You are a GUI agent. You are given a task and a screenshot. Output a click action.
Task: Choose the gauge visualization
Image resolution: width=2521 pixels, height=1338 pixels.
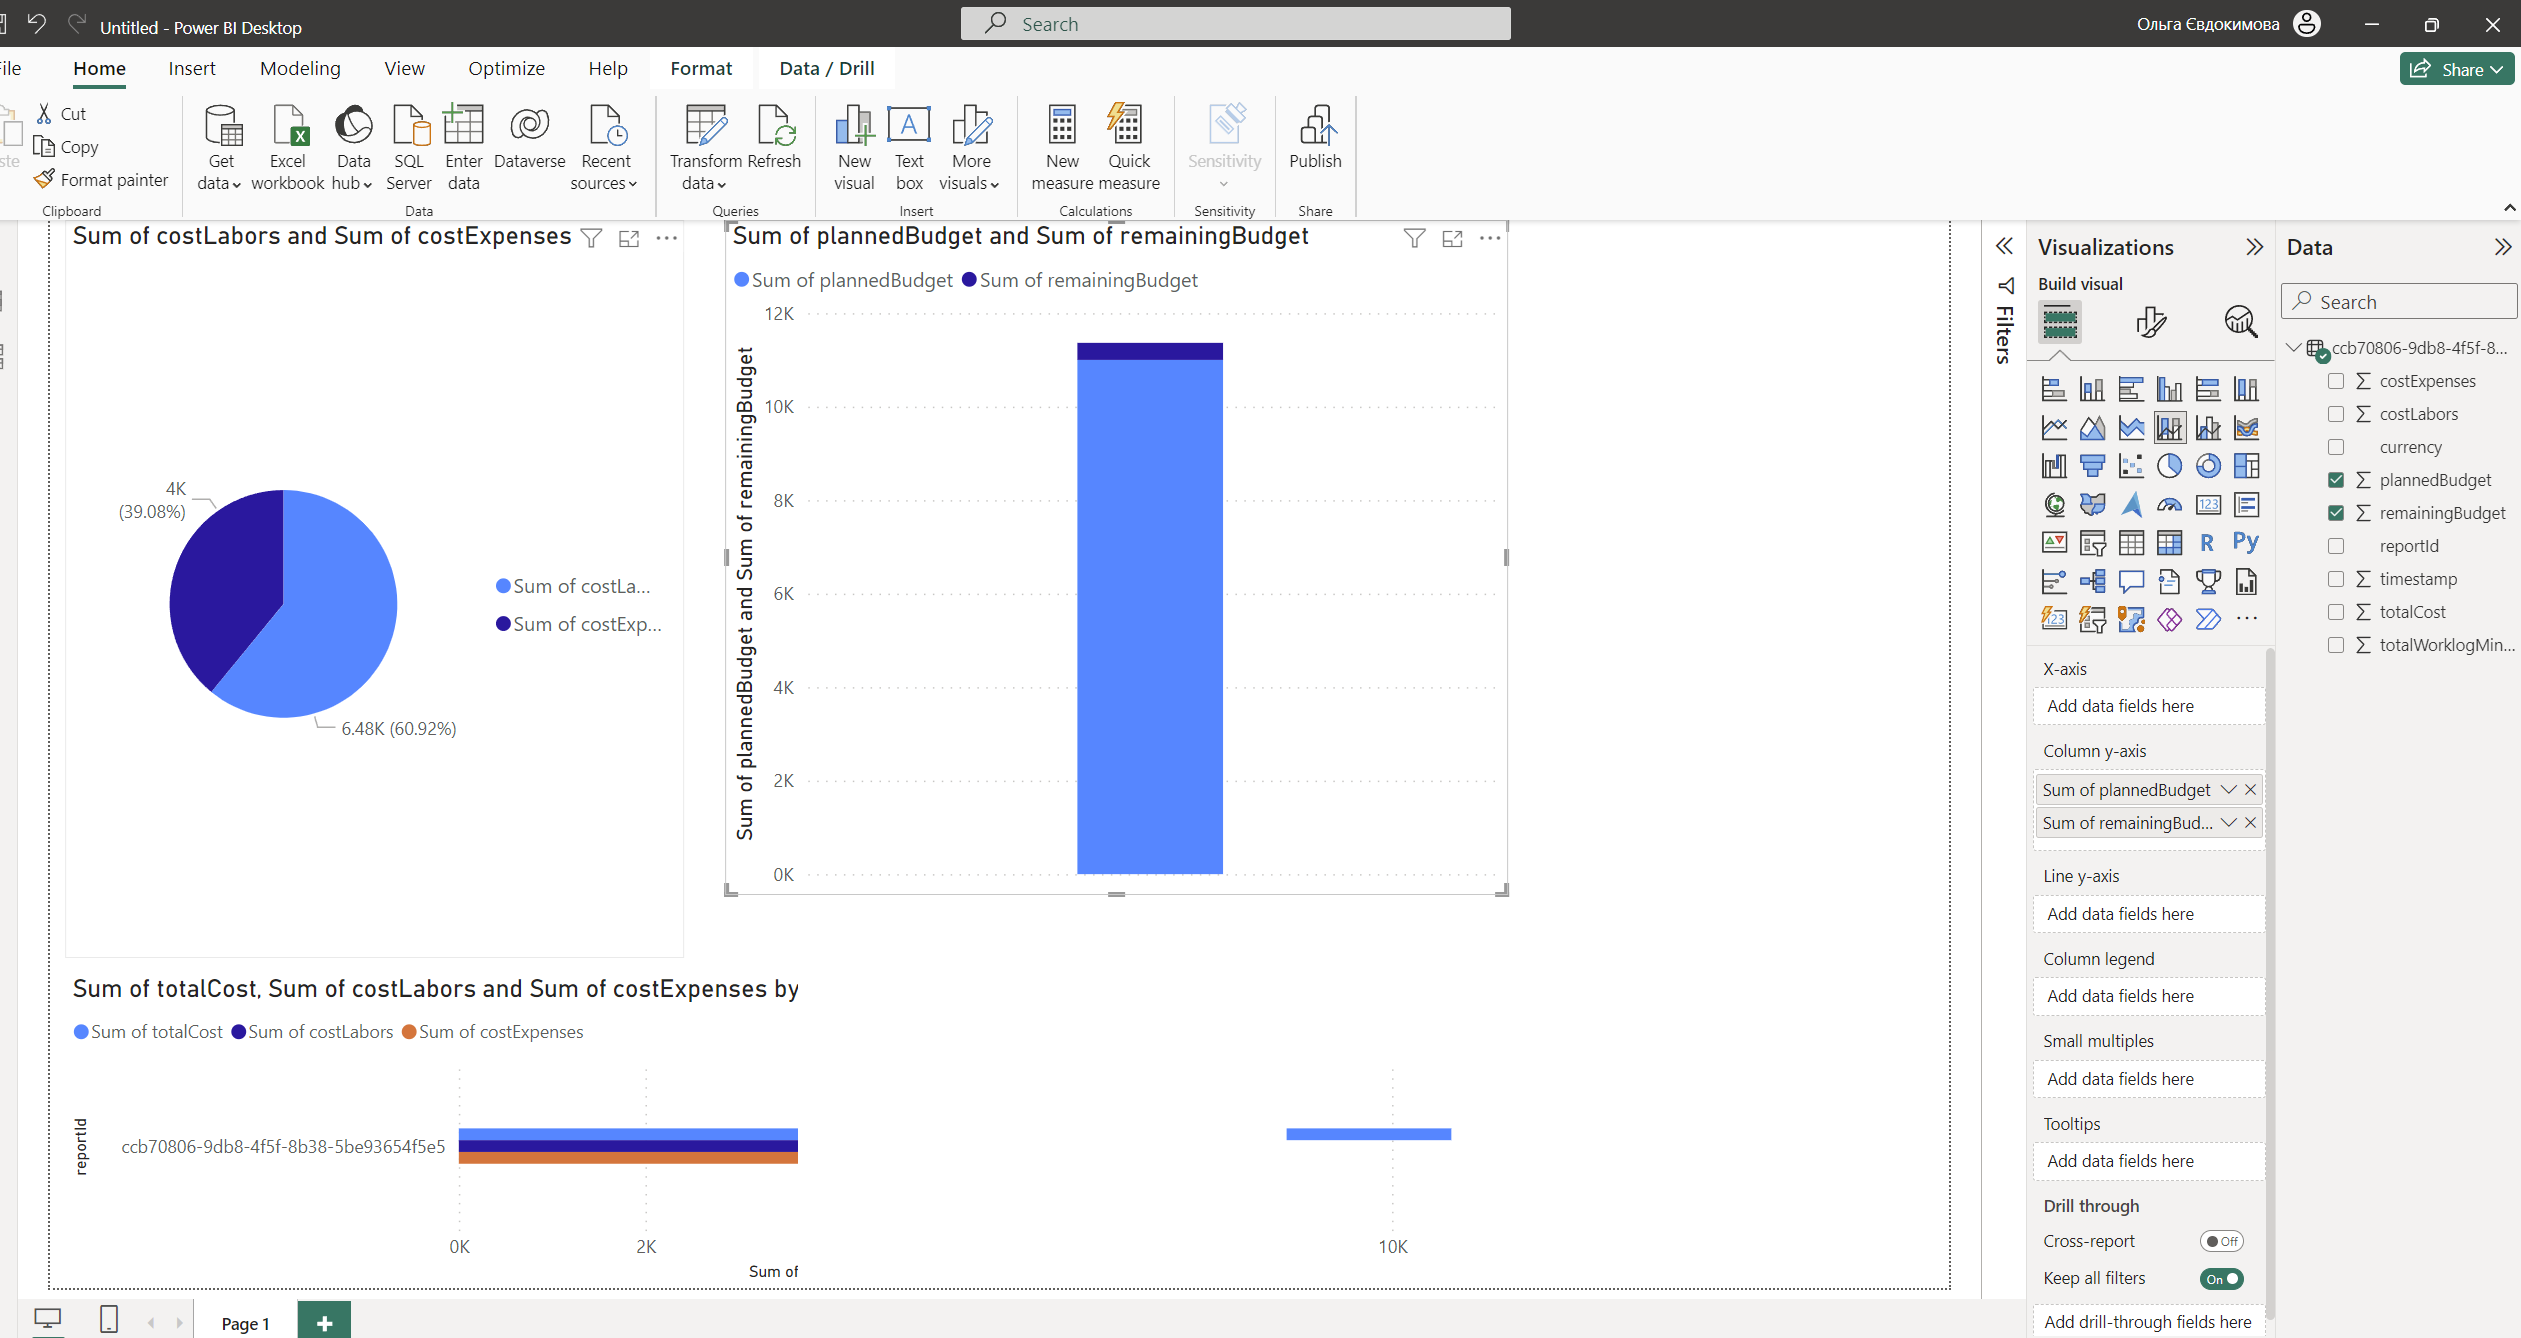click(2170, 504)
